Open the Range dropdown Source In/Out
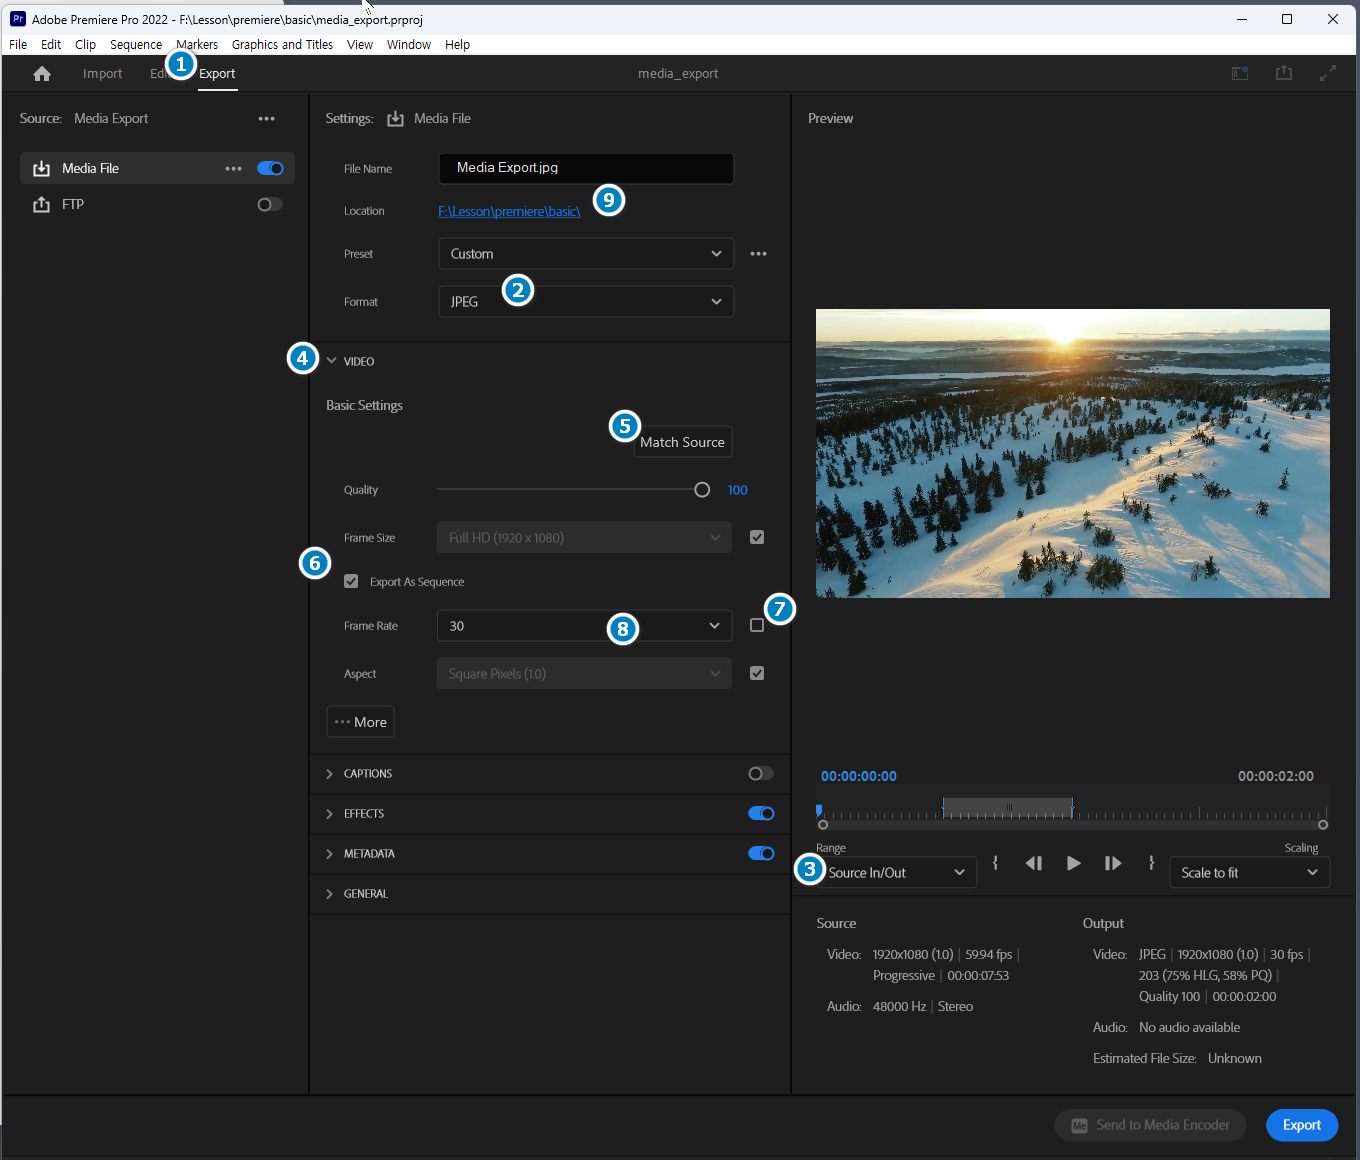The width and height of the screenshot is (1360, 1160). point(898,873)
